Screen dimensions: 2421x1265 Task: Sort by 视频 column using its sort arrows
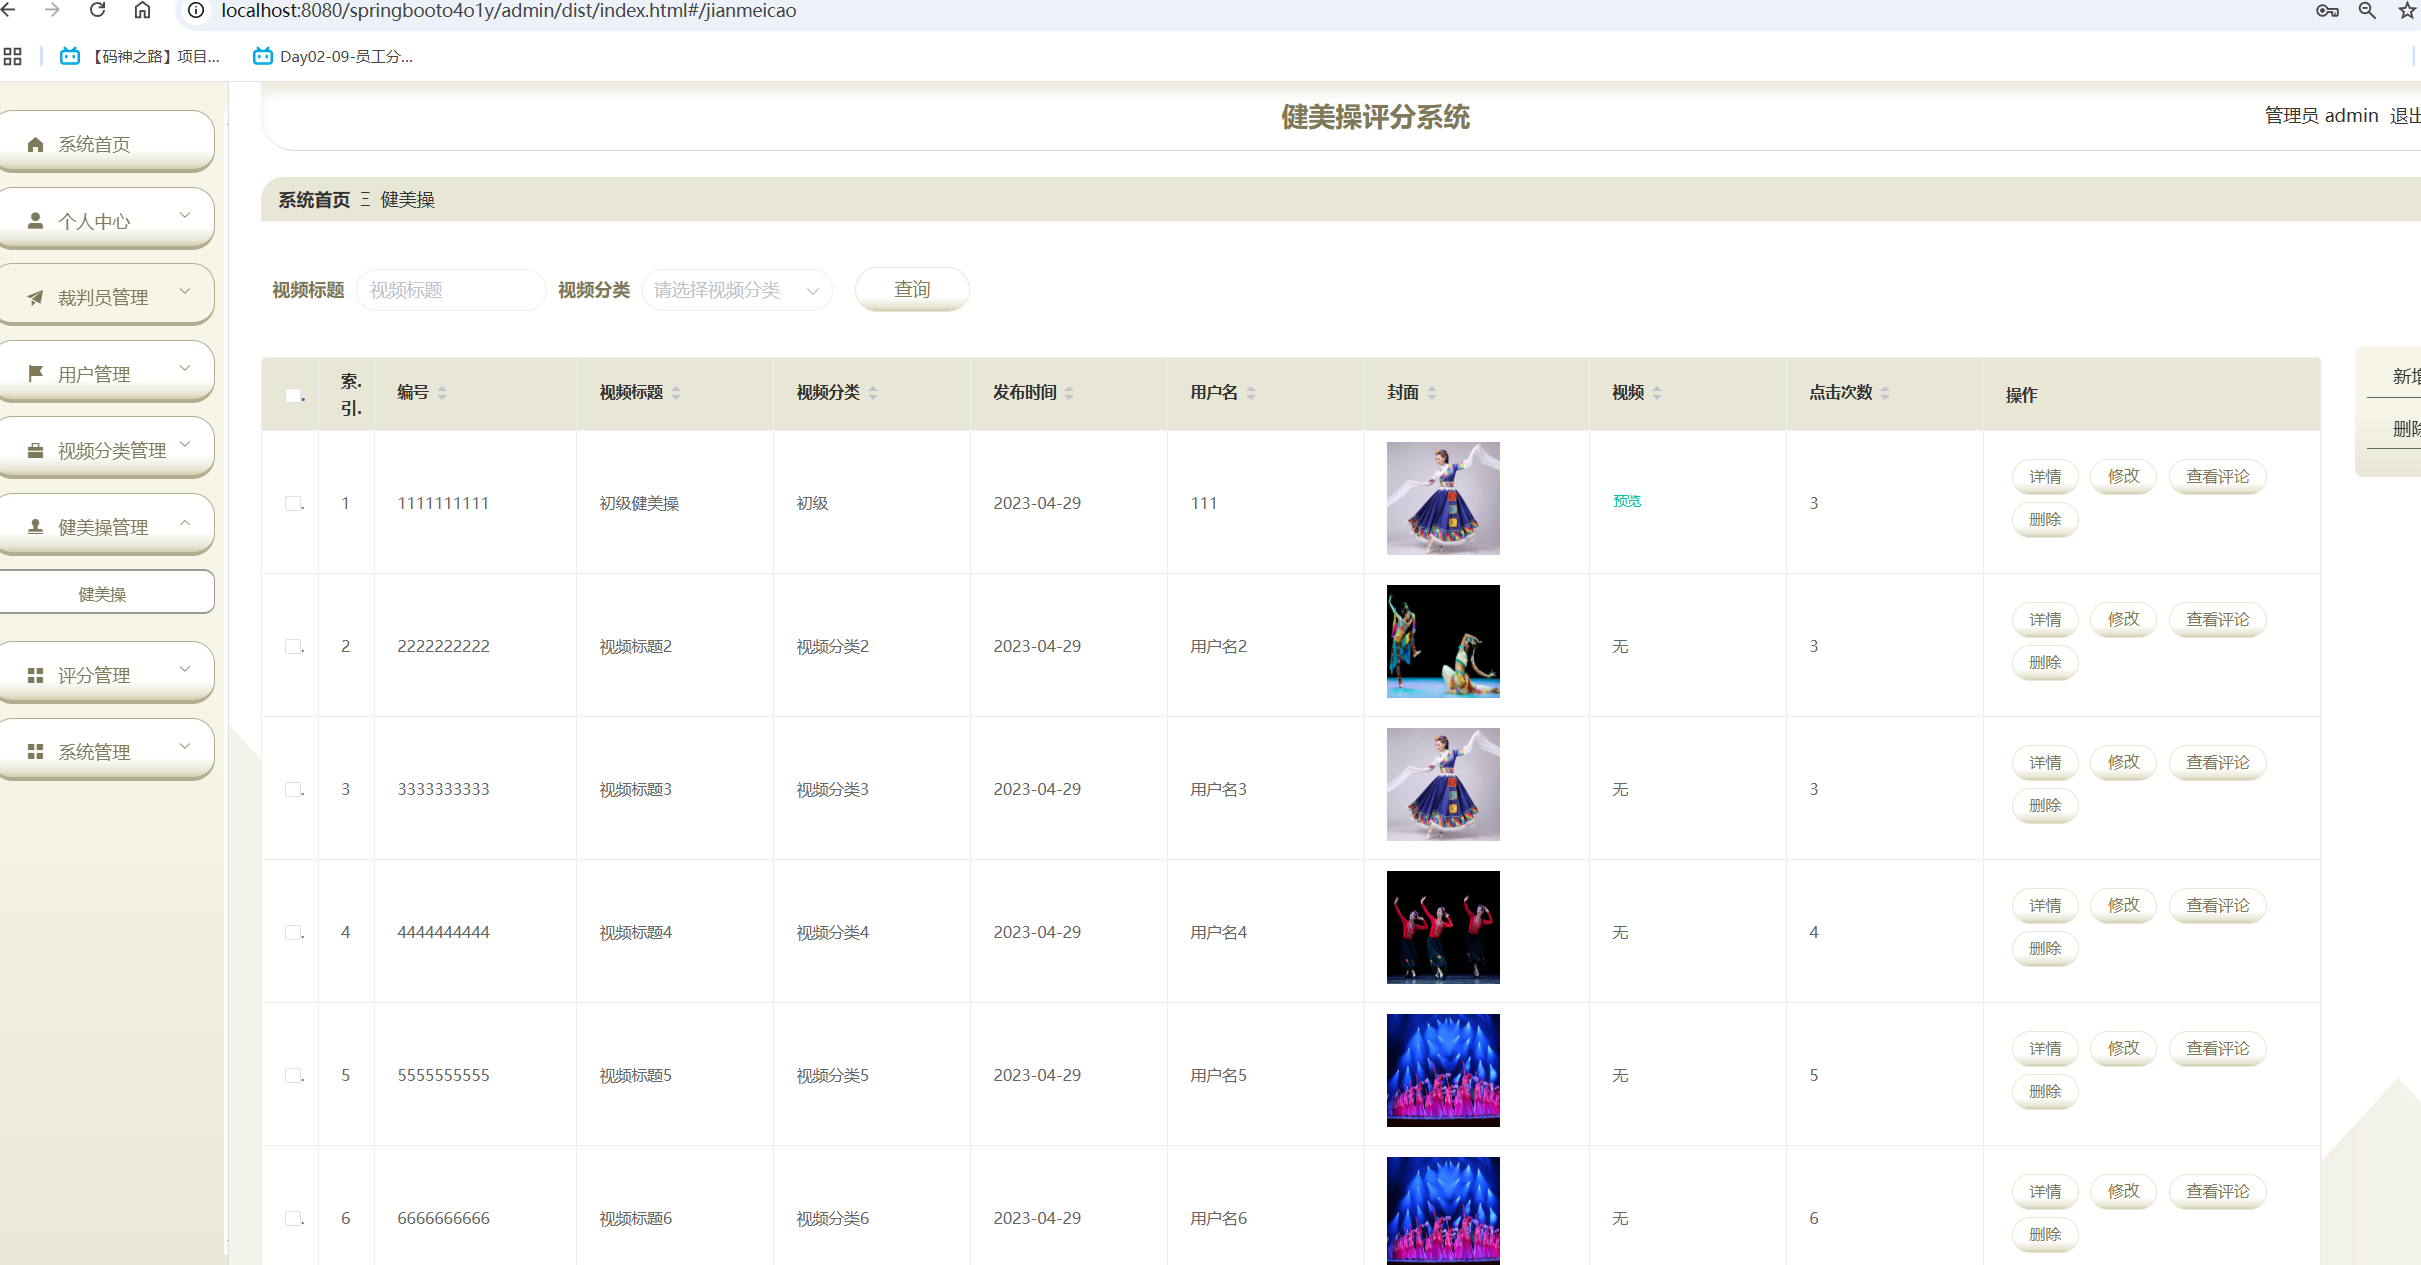click(x=1657, y=393)
